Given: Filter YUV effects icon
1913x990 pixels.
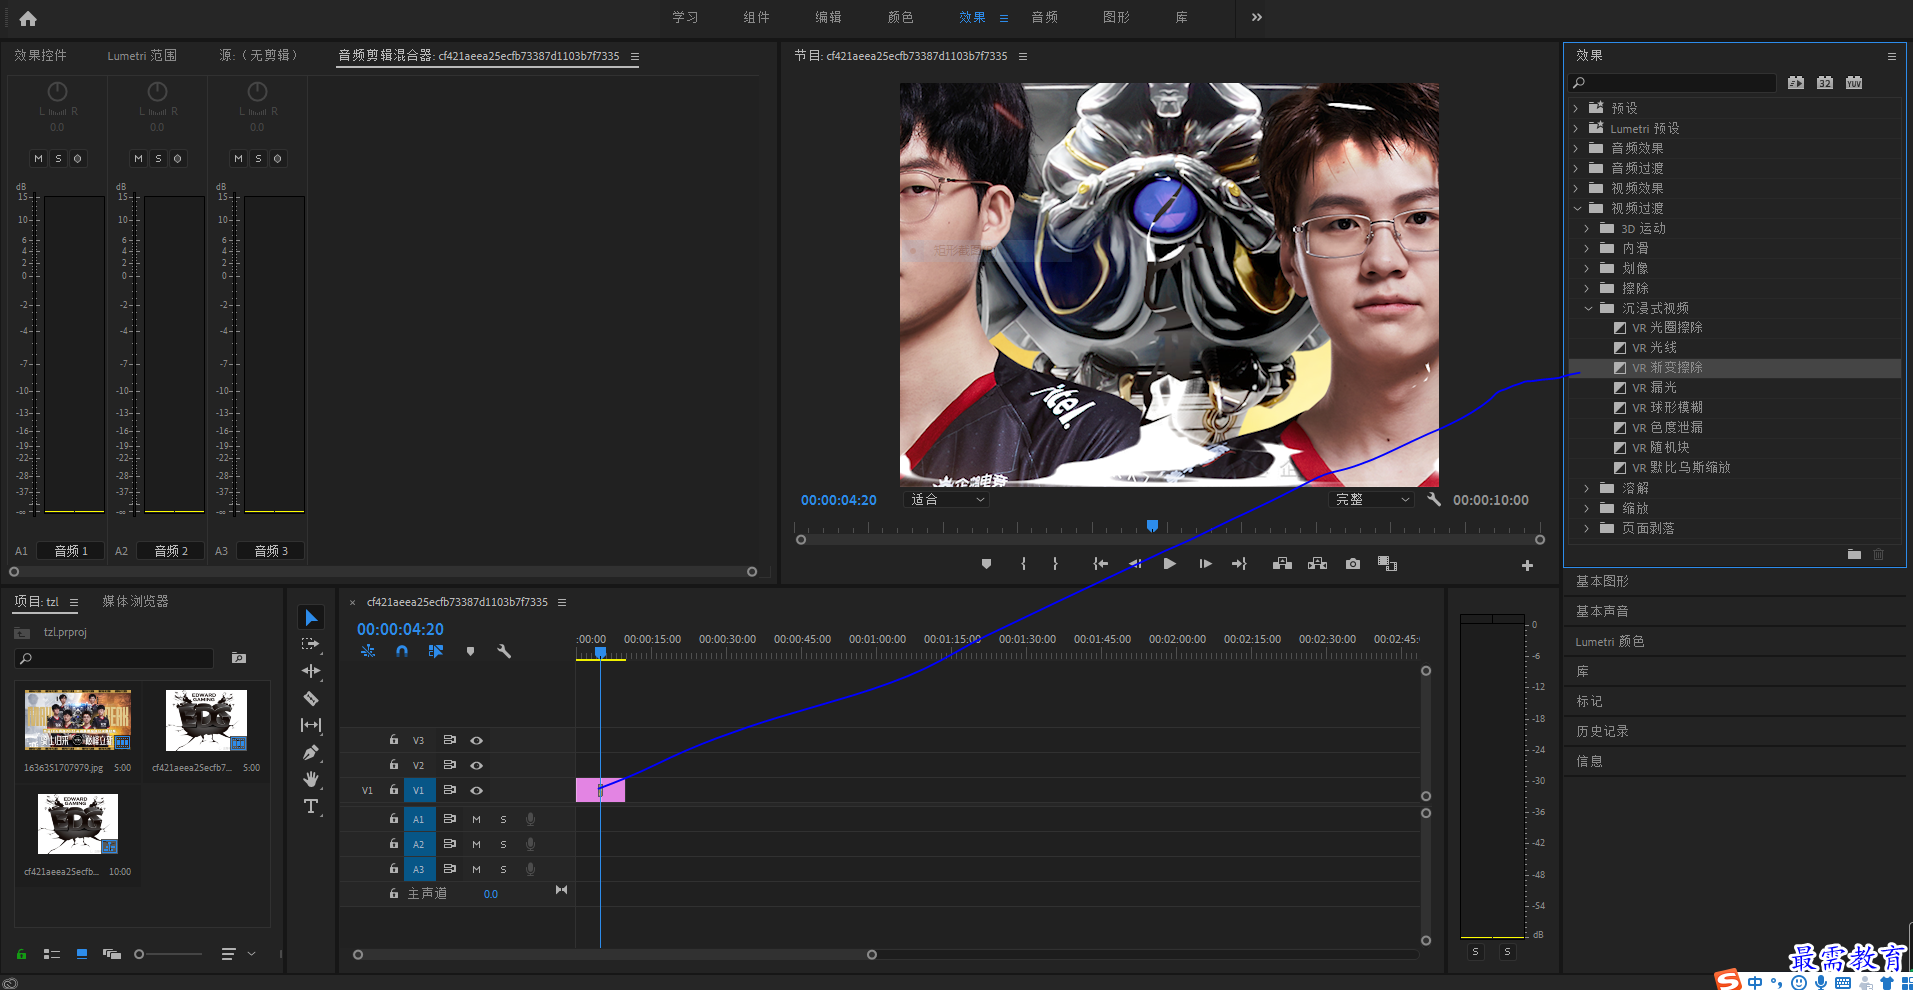Looking at the screenshot, I should tap(1854, 83).
